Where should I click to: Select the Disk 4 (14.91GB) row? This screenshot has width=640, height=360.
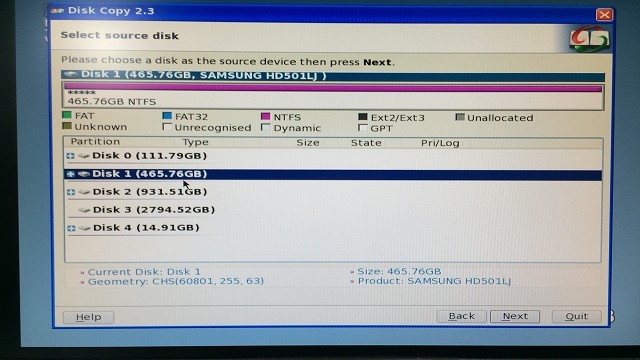click(333, 228)
